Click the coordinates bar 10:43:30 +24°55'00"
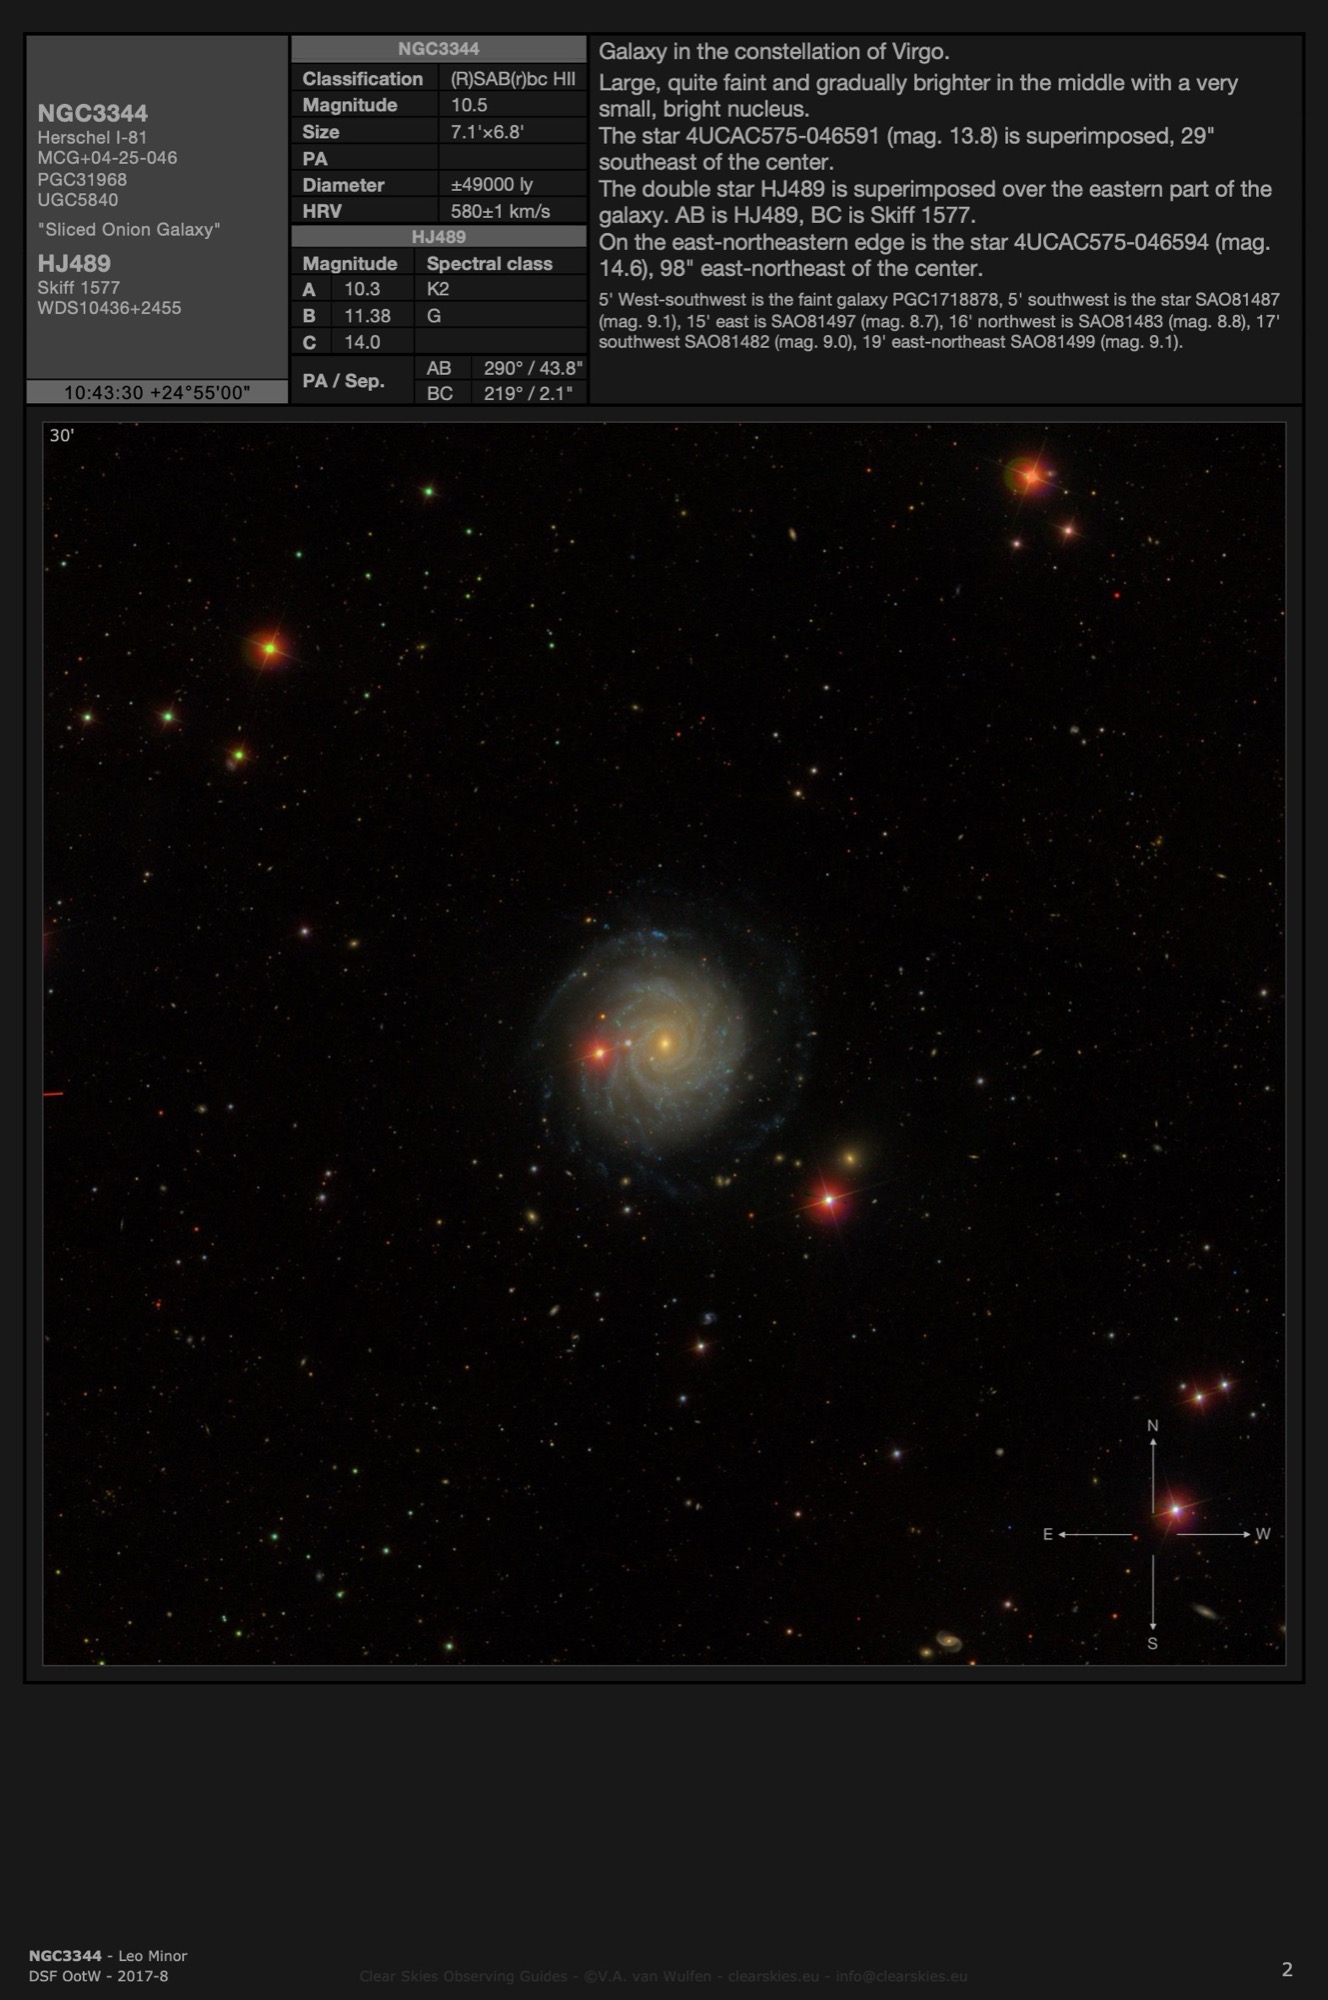1328x2000 pixels. click(157, 392)
